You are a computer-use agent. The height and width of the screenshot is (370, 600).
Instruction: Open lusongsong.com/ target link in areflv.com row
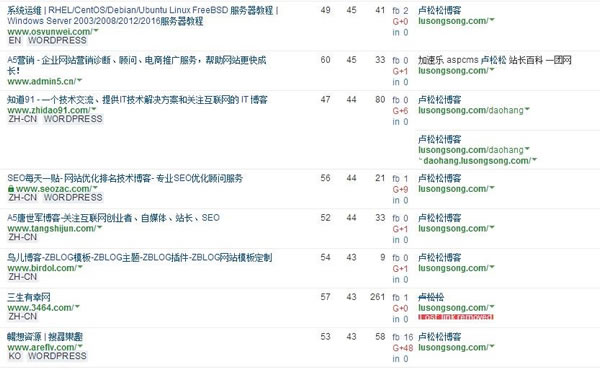coord(453,347)
